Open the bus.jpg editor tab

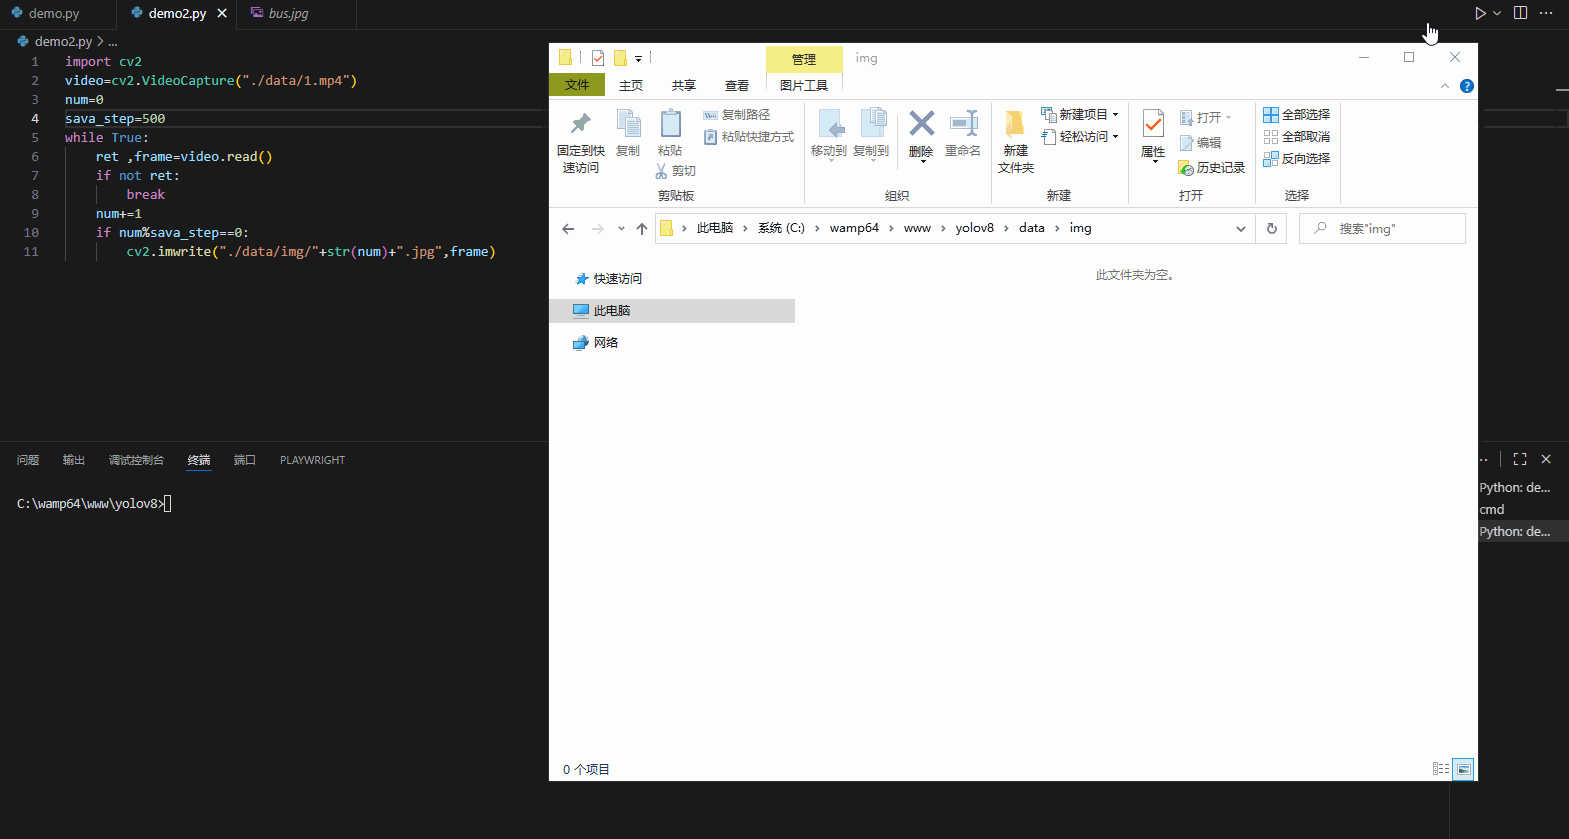point(288,14)
